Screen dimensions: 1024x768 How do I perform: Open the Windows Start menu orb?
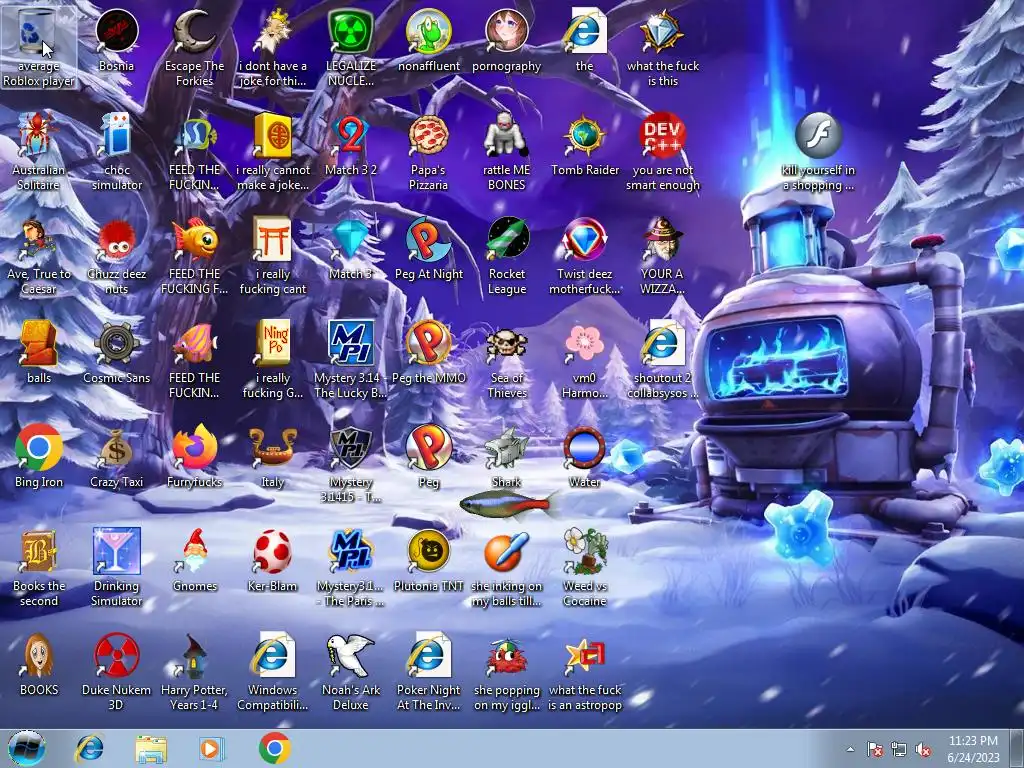tap(27, 748)
